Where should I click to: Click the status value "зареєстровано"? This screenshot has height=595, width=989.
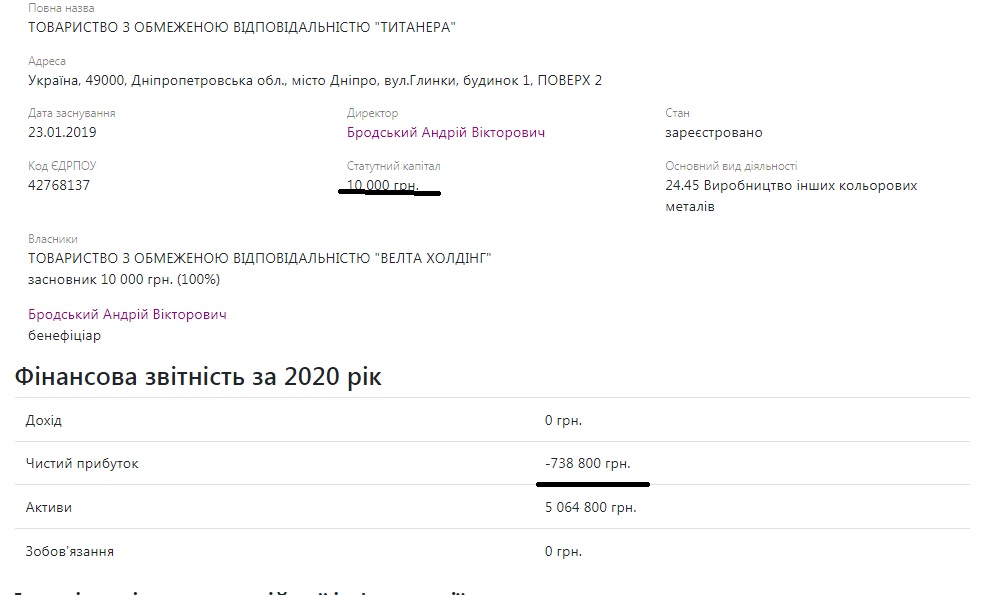pos(713,133)
